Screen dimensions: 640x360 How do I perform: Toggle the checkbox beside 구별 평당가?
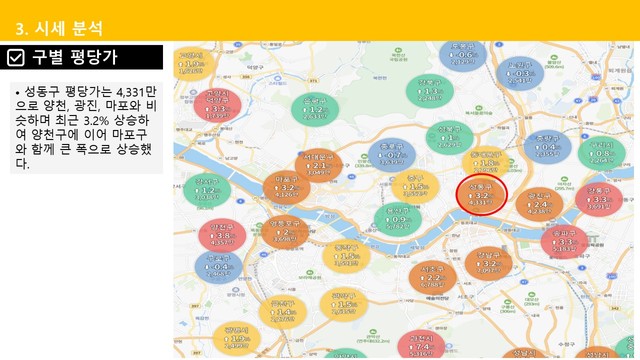tap(16, 58)
